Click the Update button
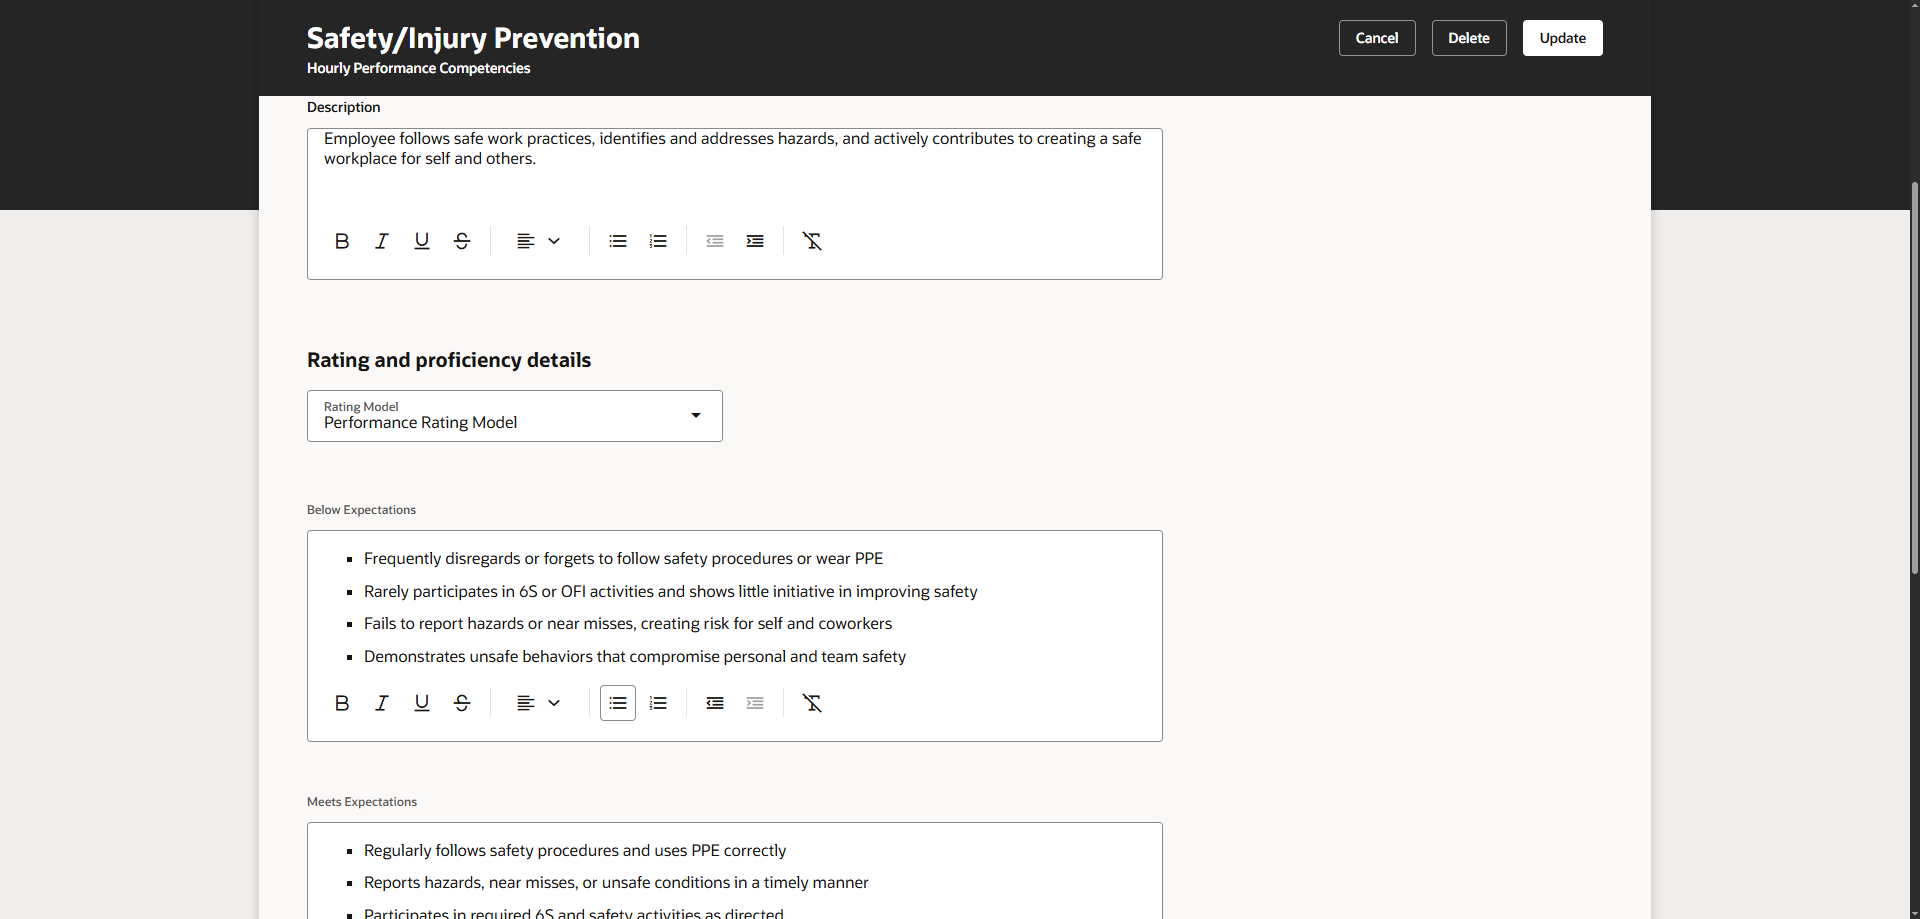The width and height of the screenshot is (1920, 919). coord(1563,38)
